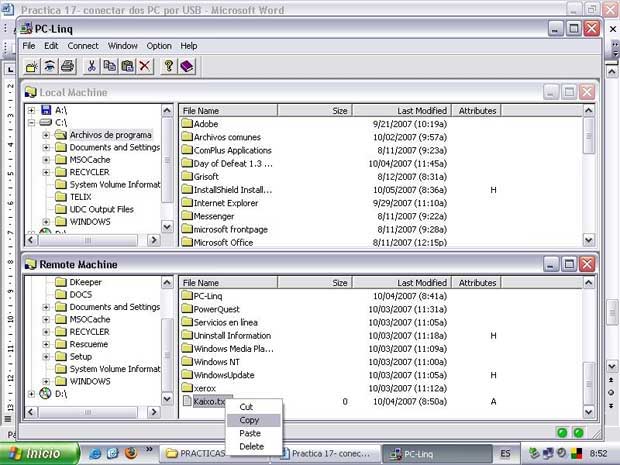Click the Copy toolbar icon
The height and width of the screenshot is (465, 620).
click(x=110, y=66)
